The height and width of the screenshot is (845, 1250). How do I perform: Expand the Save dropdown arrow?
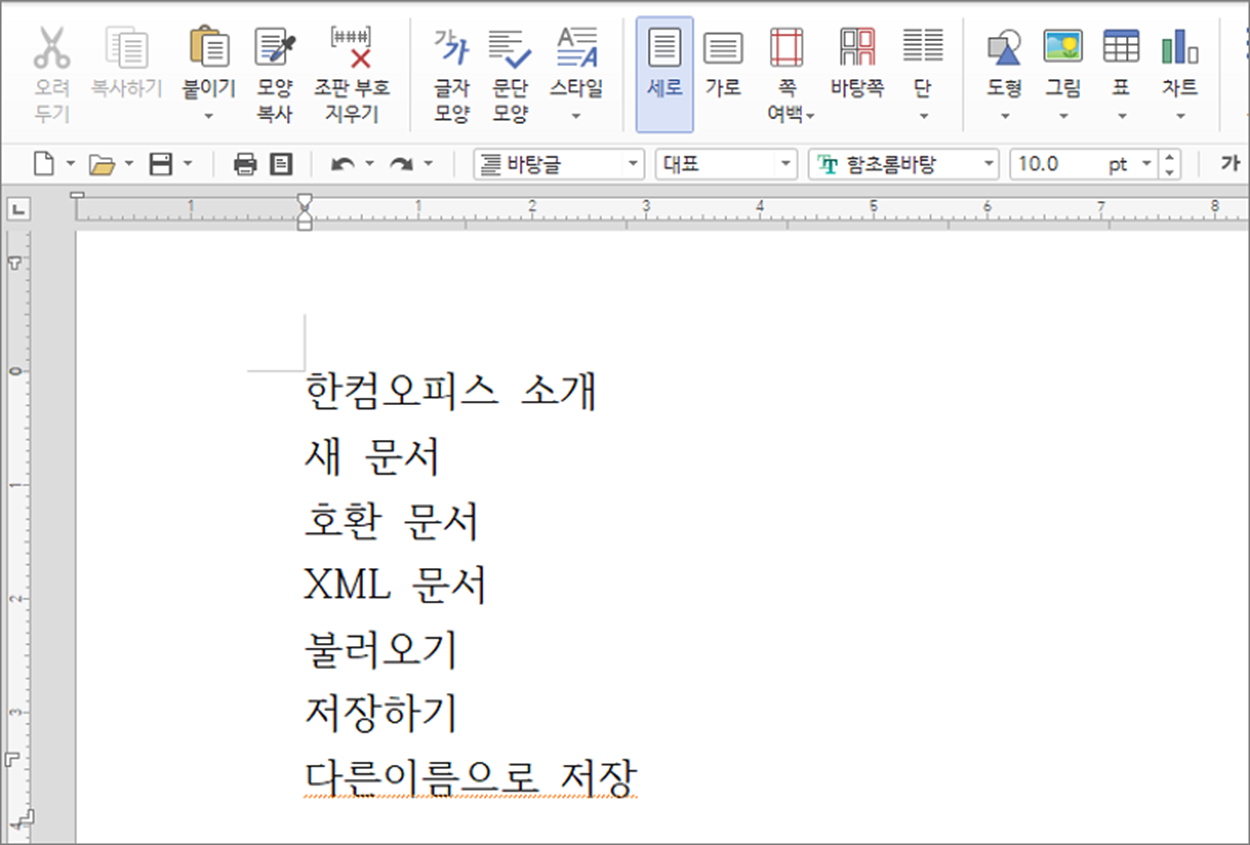pos(187,164)
